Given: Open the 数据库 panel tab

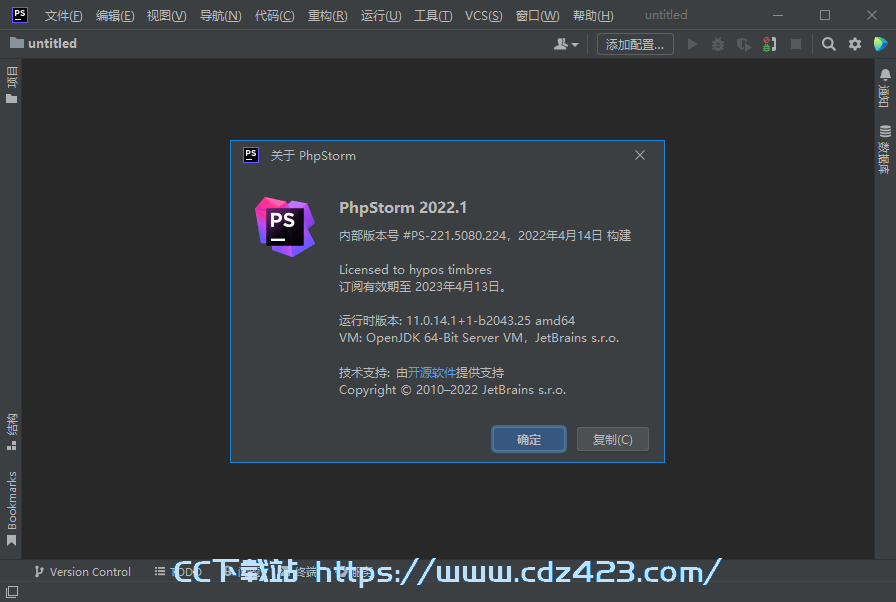Looking at the screenshot, I should click(885, 149).
